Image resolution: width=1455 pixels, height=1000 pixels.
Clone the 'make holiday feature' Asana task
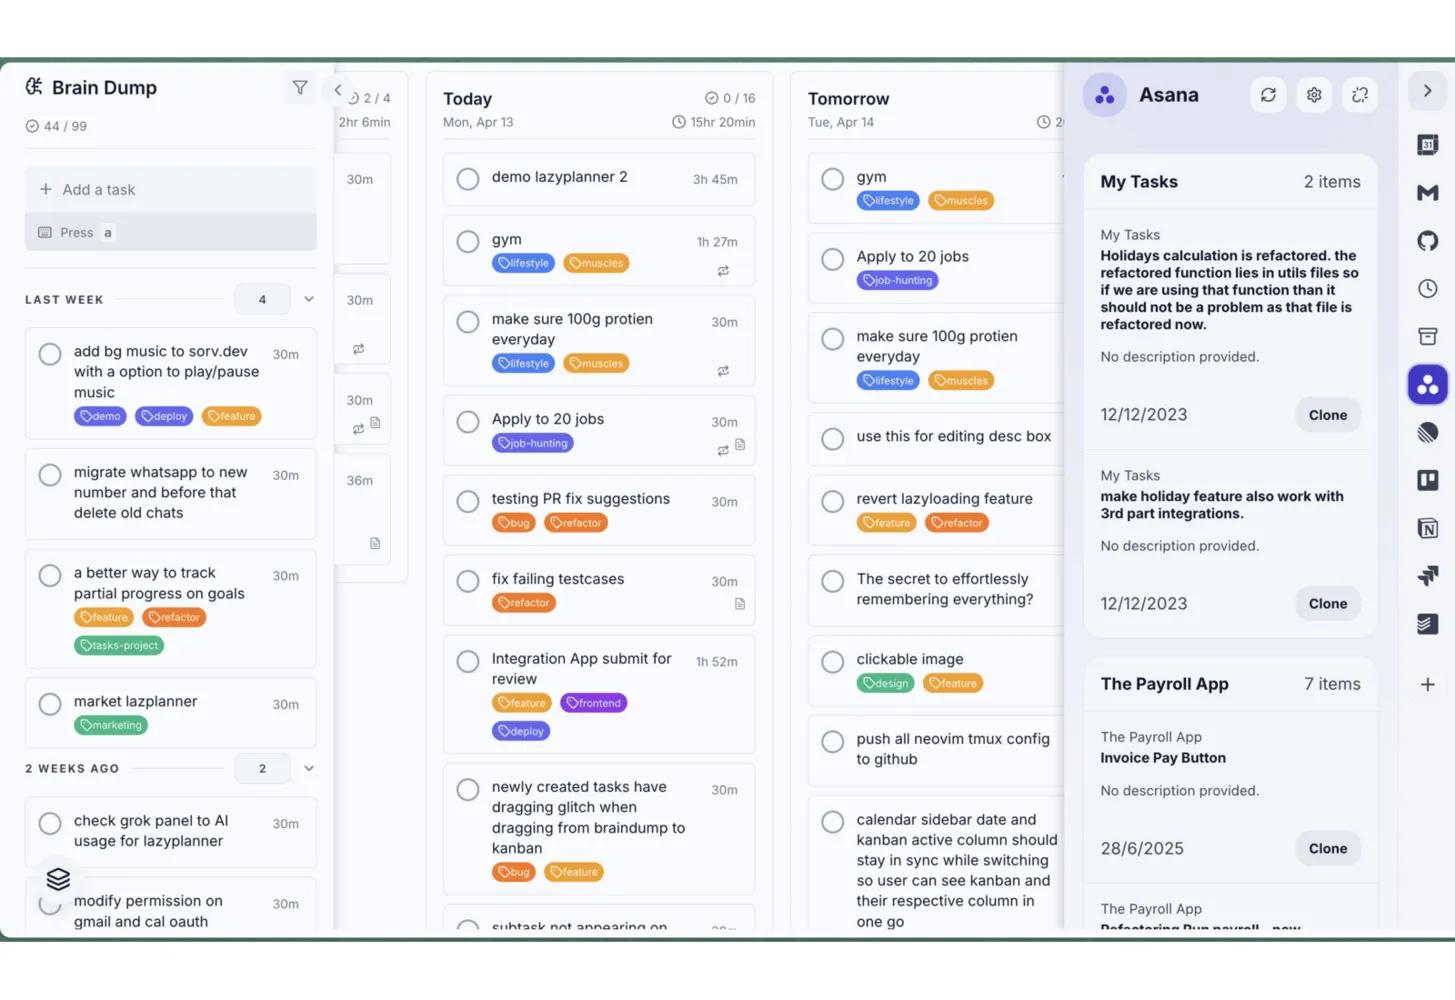pos(1327,603)
